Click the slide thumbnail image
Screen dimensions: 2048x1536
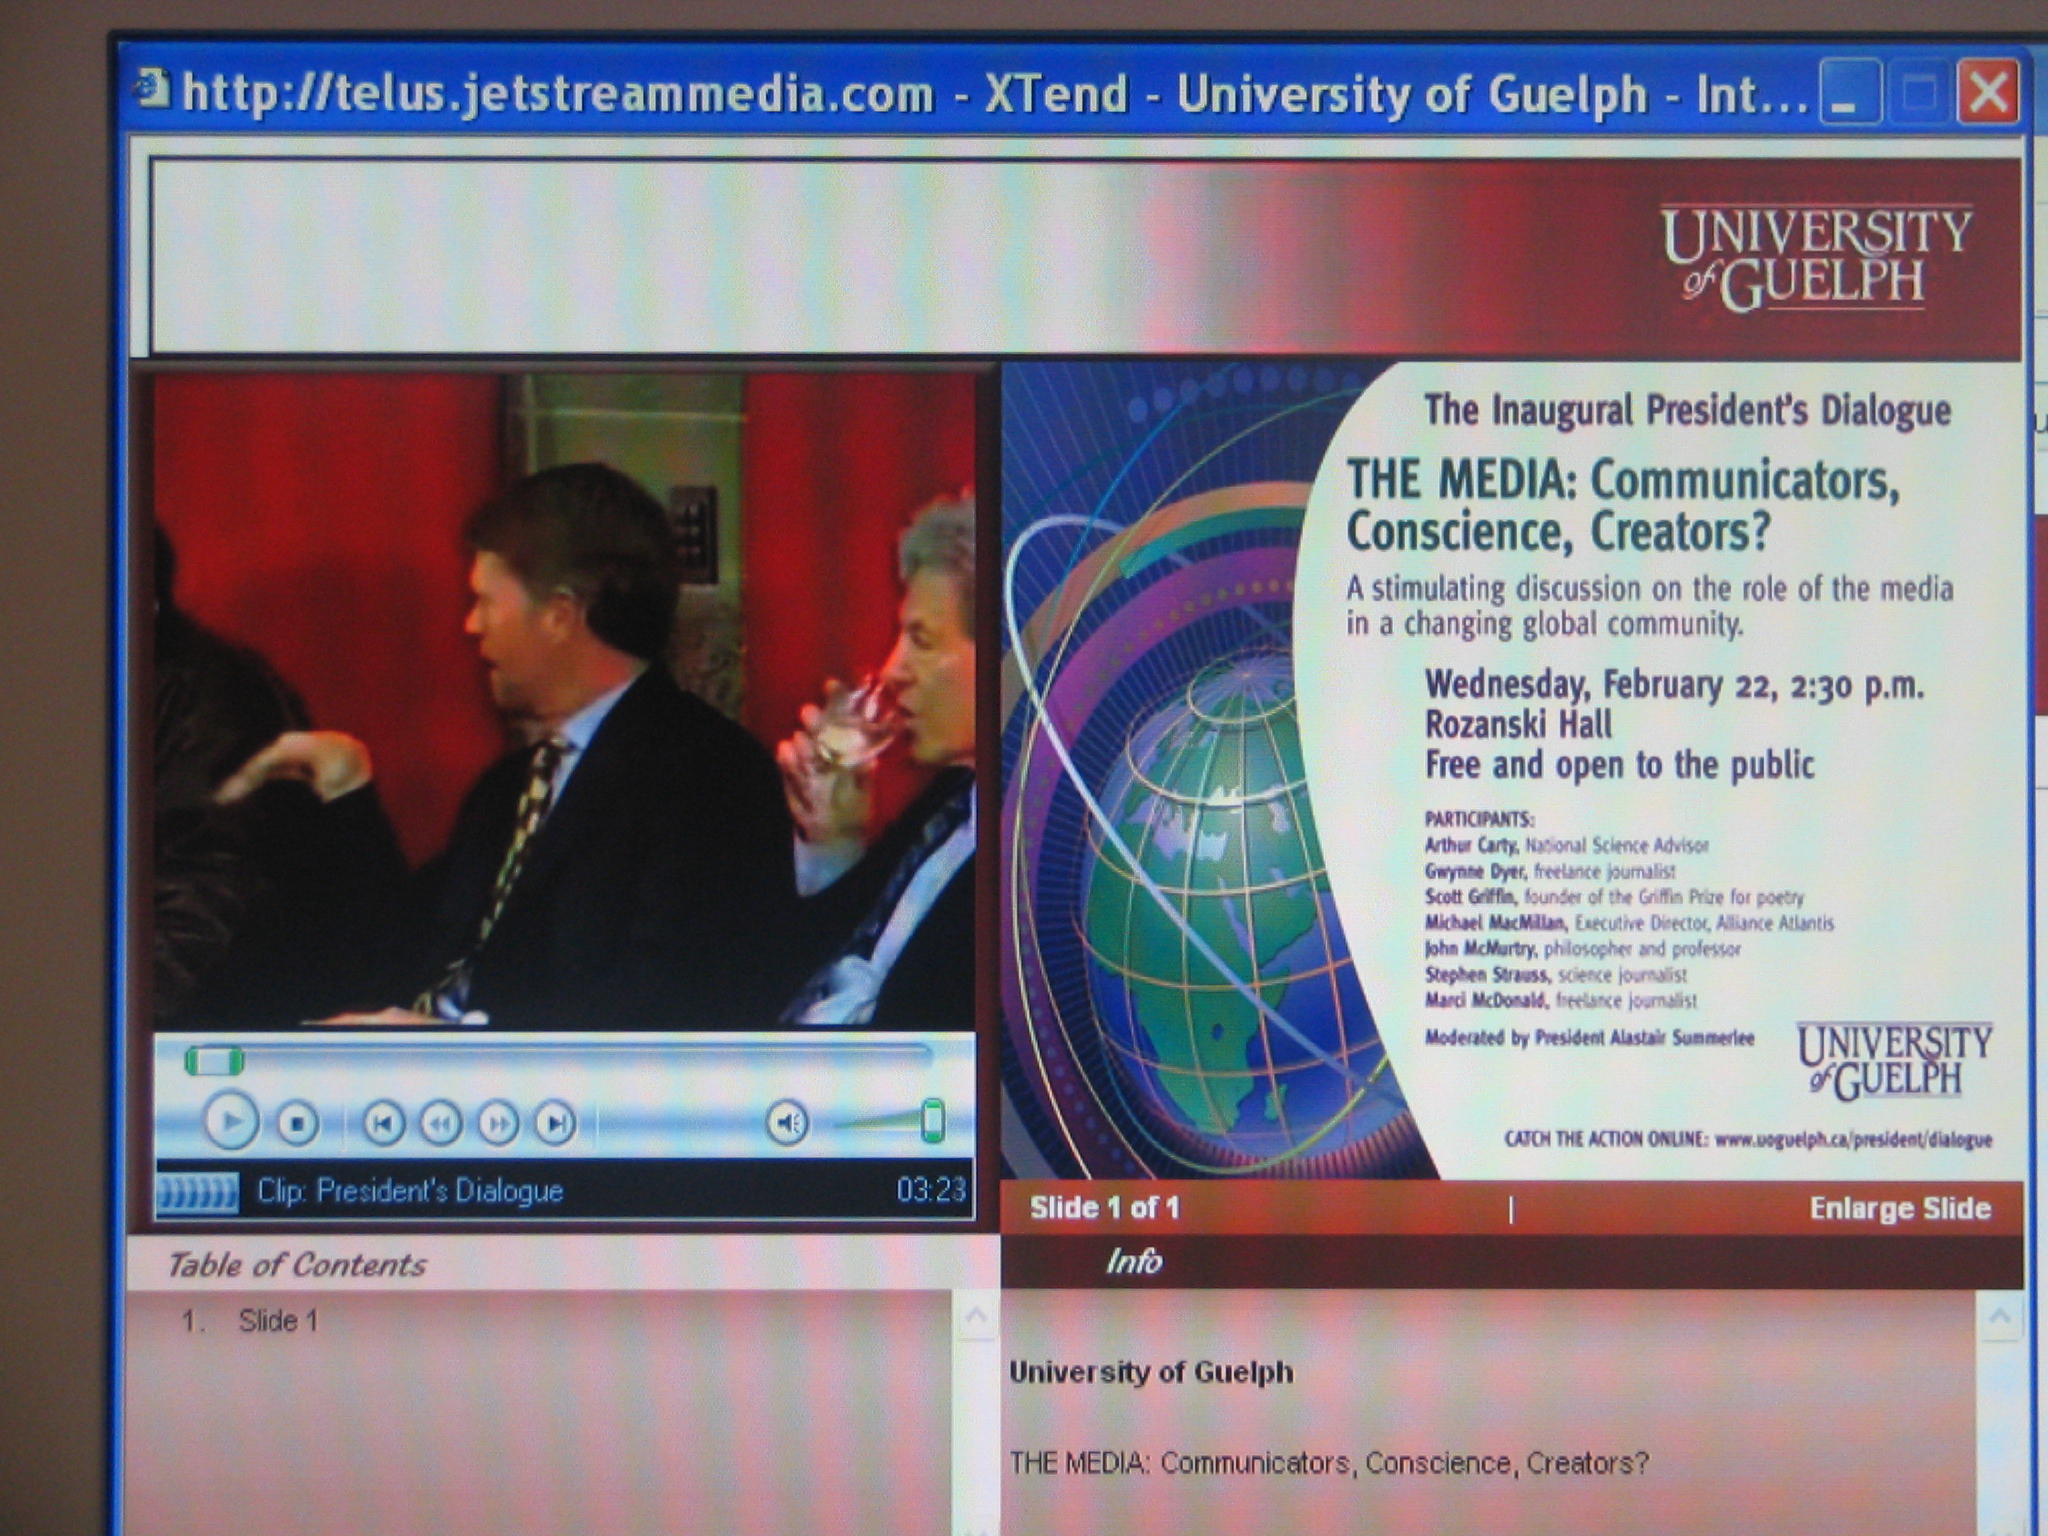point(1511,770)
